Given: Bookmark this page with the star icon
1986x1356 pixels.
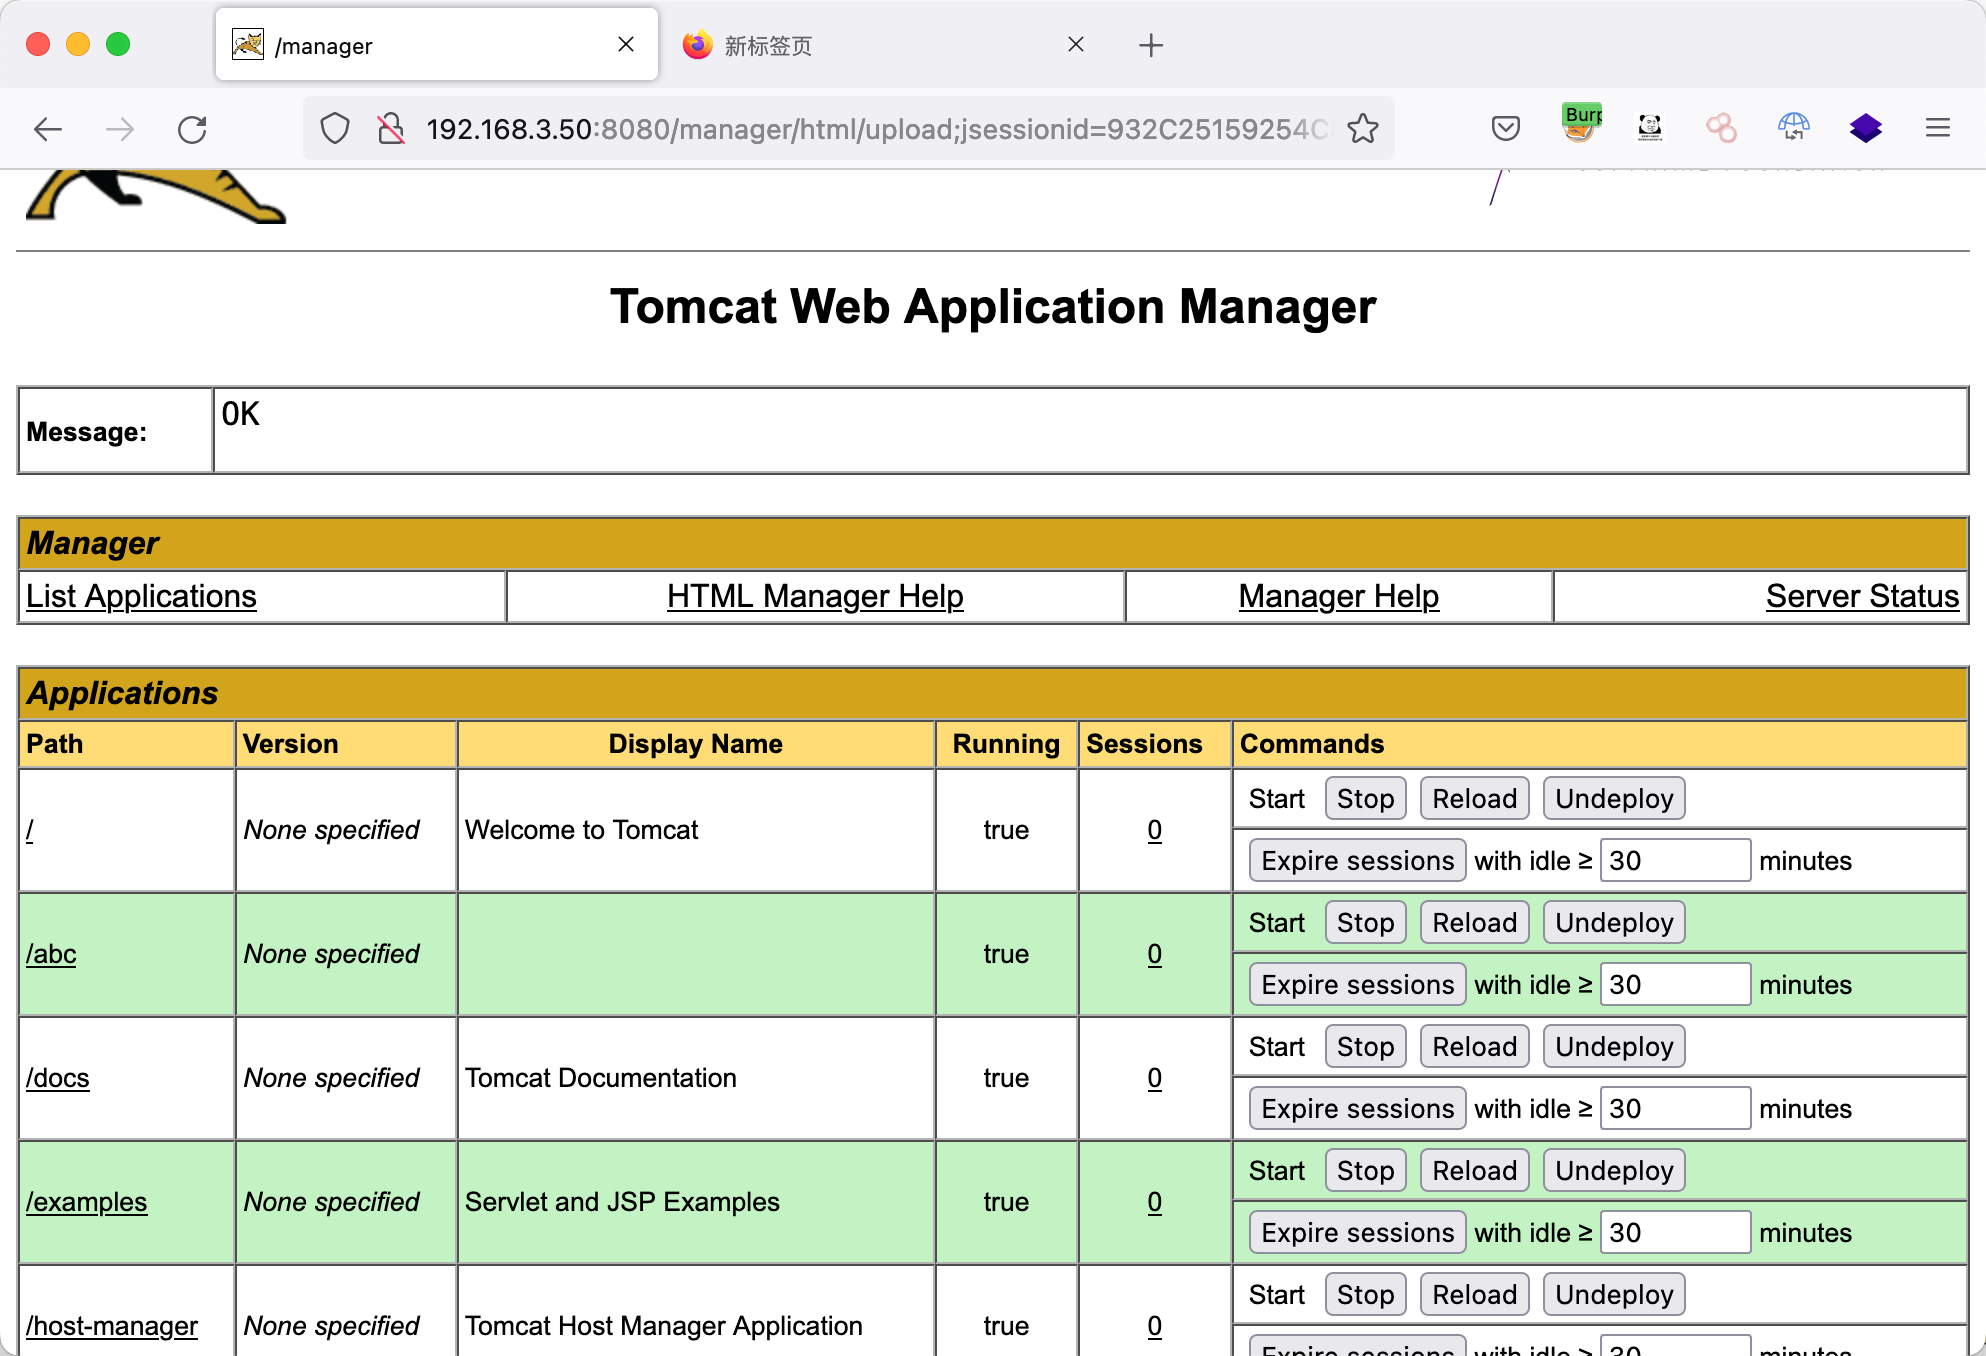Looking at the screenshot, I should click(1363, 129).
